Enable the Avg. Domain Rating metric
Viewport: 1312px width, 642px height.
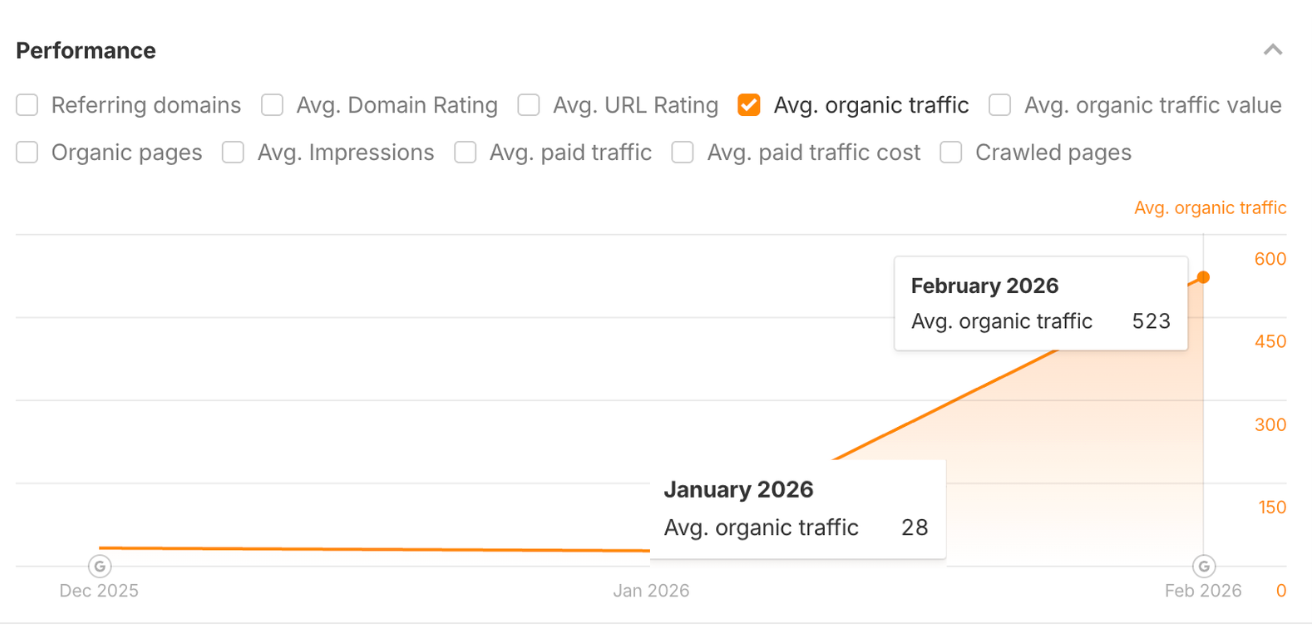pos(272,104)
